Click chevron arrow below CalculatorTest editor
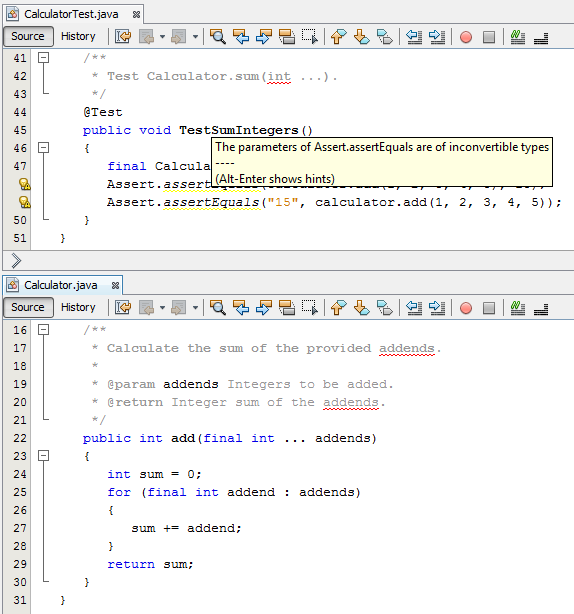 click(16, 260)
